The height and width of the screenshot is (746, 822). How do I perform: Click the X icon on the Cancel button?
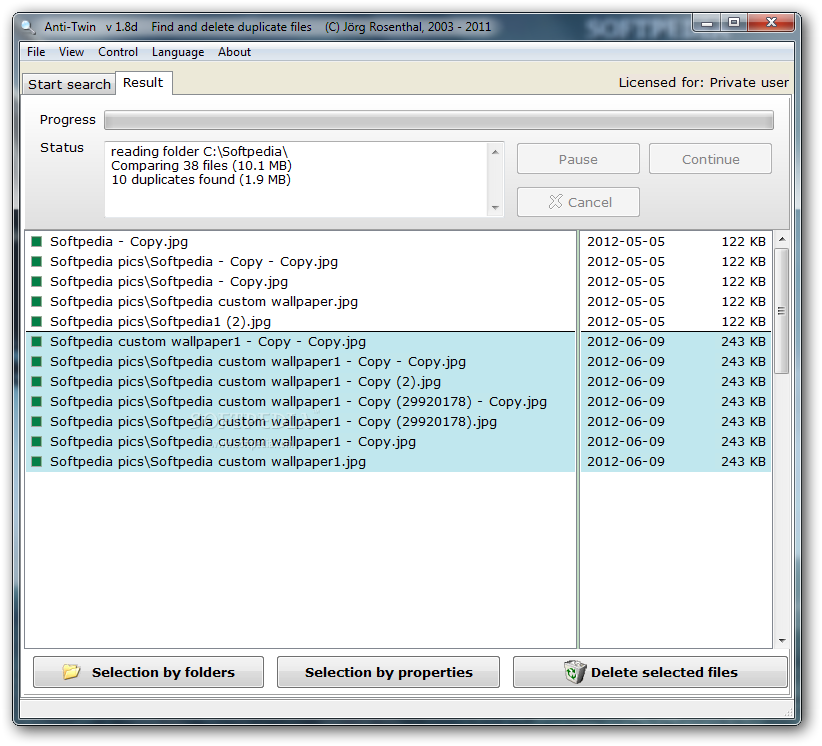coord(555,202)
